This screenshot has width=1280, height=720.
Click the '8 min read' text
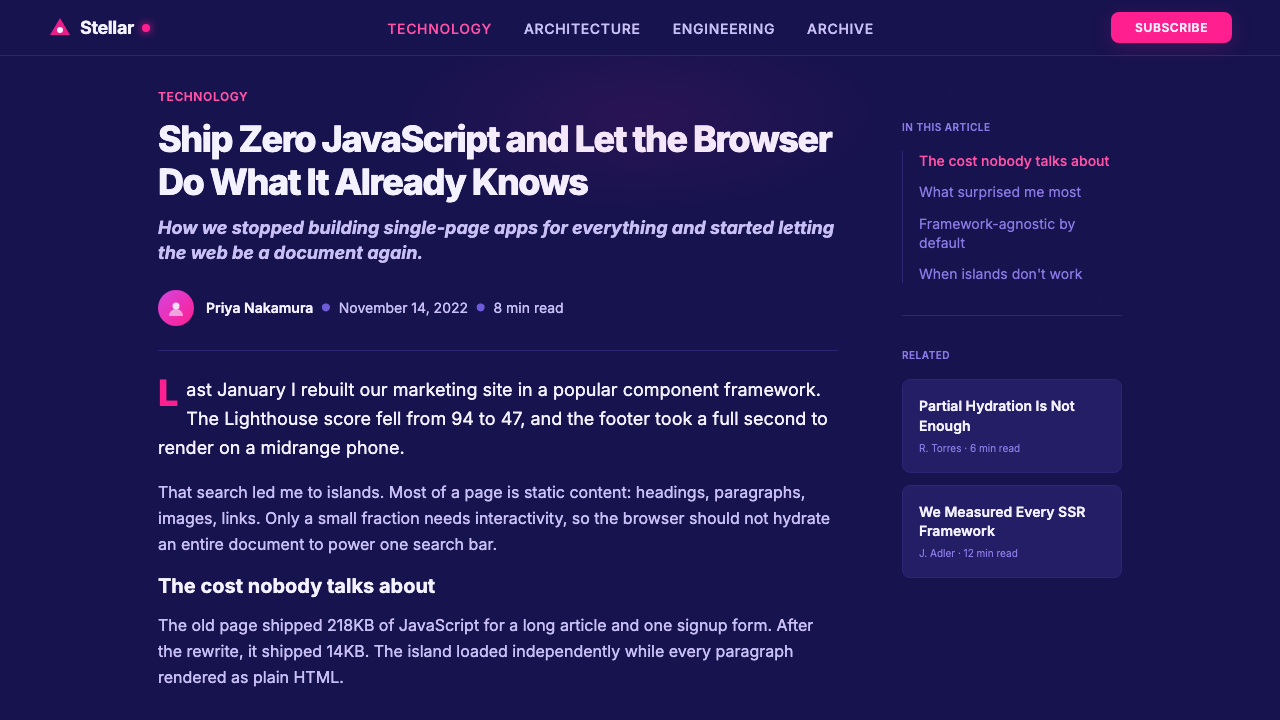[x=528, y=308]
